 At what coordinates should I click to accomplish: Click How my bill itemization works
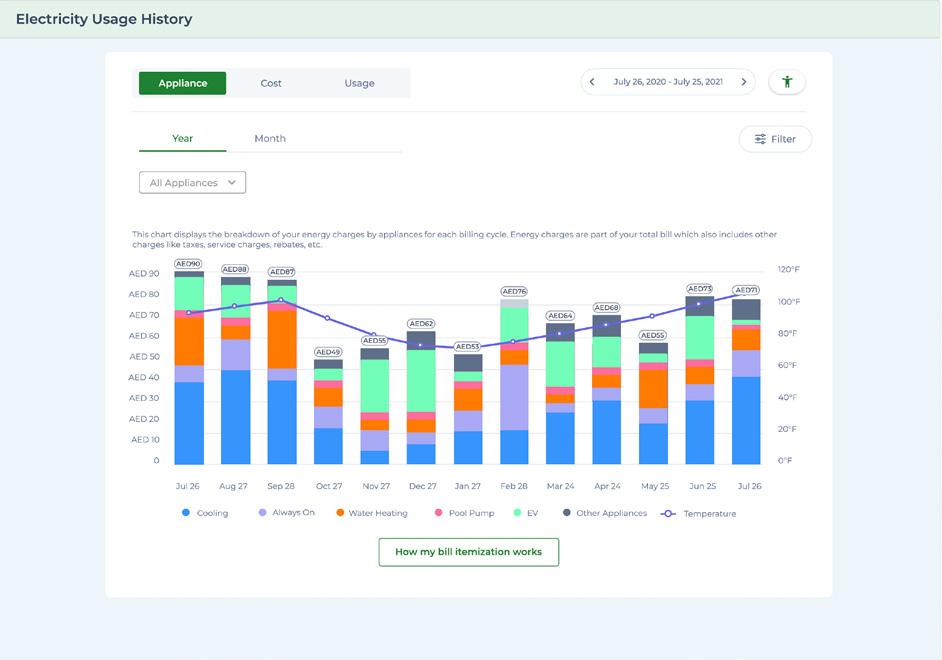coord(469,552)
